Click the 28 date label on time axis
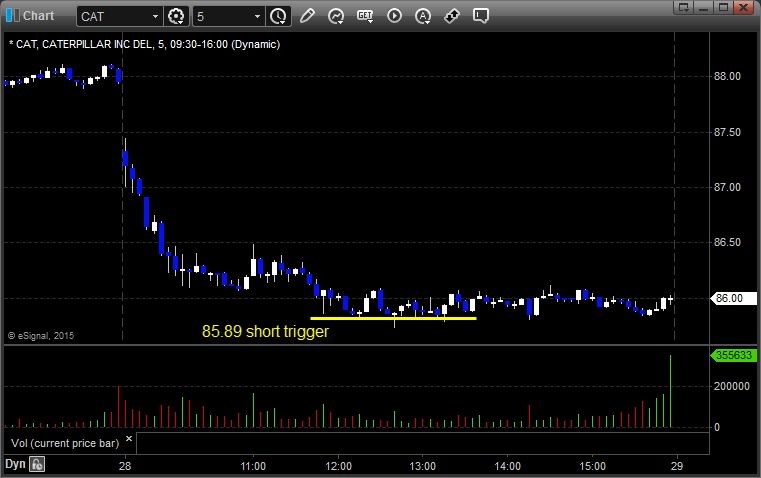Viewport: 761px width, 478px height. (125, 466)
